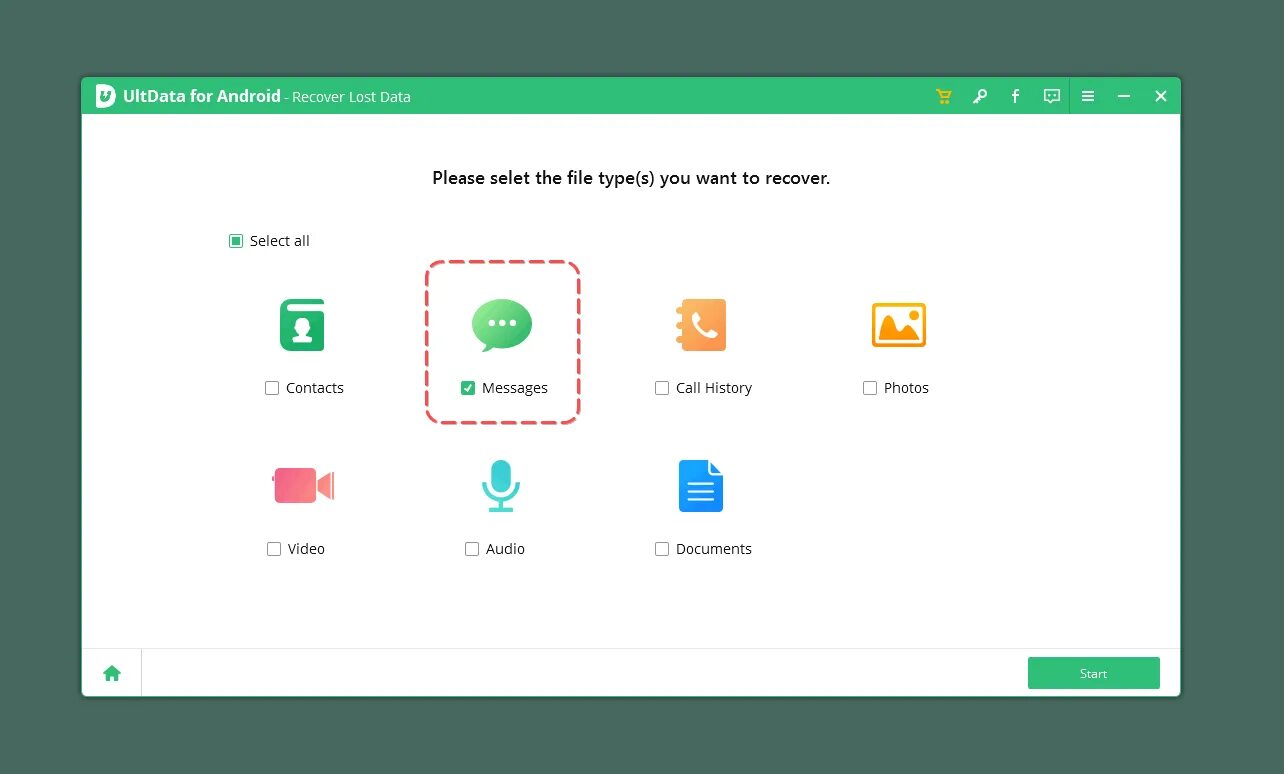Click the 'UltData for Android' title text

pos(202,96)
